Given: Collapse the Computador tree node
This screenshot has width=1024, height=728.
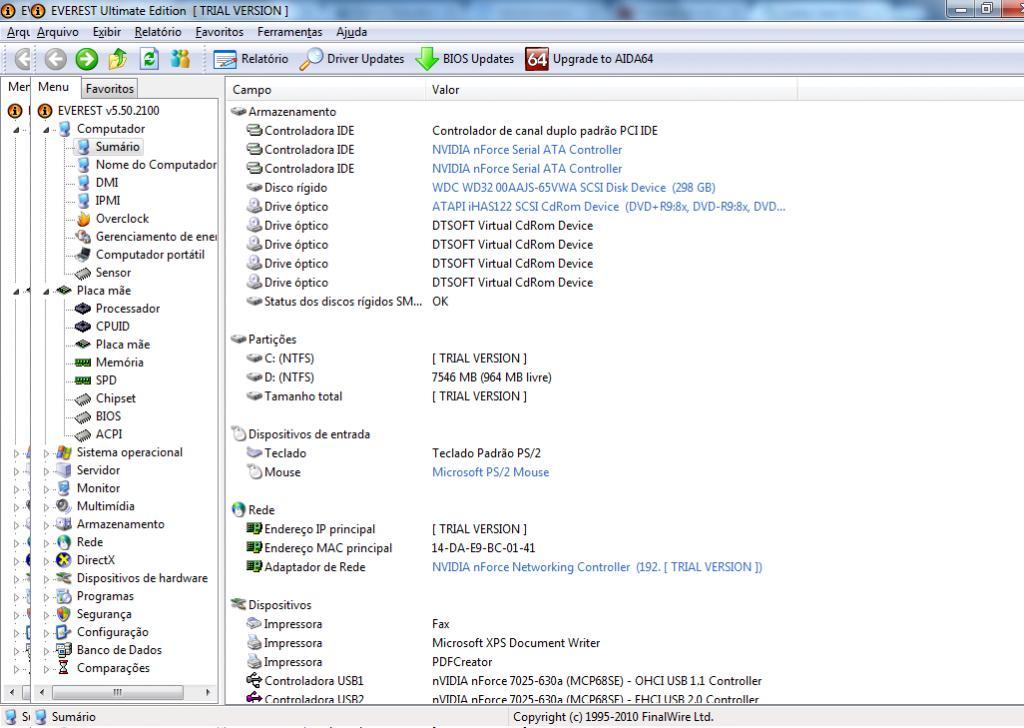Looking at the screenshot, I should click(x=46, y=129).
